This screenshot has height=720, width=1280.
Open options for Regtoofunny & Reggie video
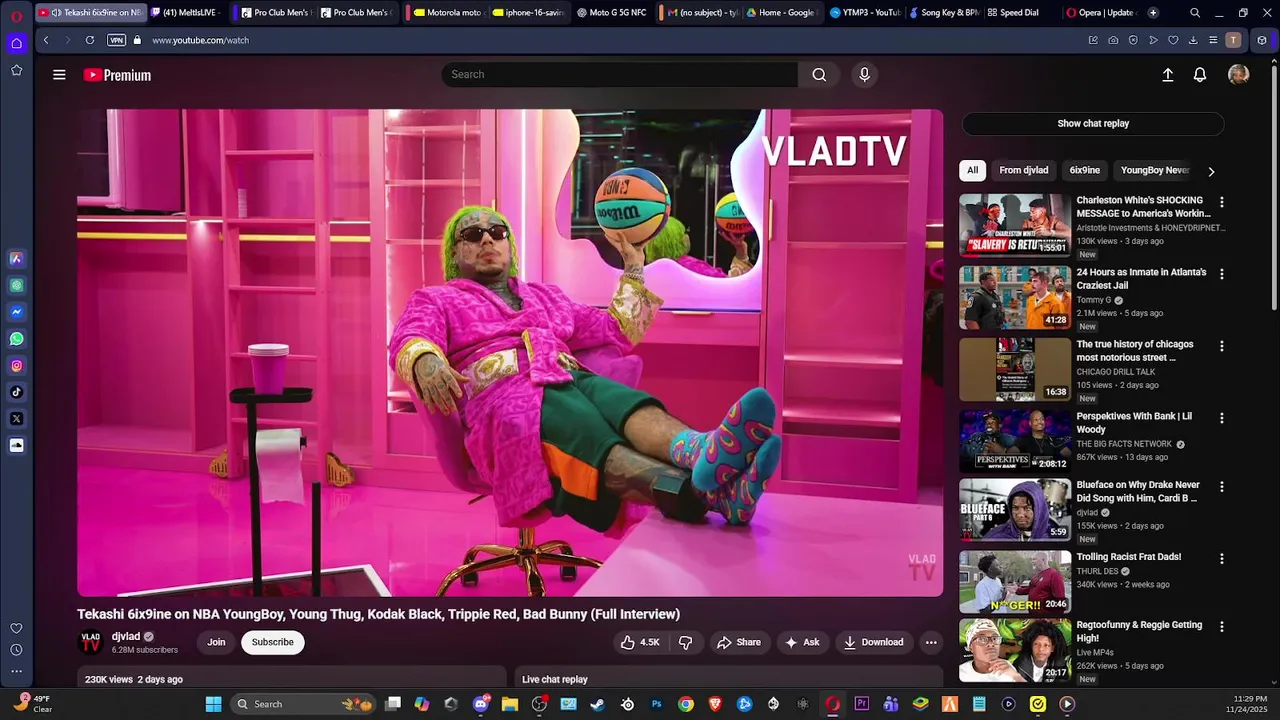[x=1221, y=627]
